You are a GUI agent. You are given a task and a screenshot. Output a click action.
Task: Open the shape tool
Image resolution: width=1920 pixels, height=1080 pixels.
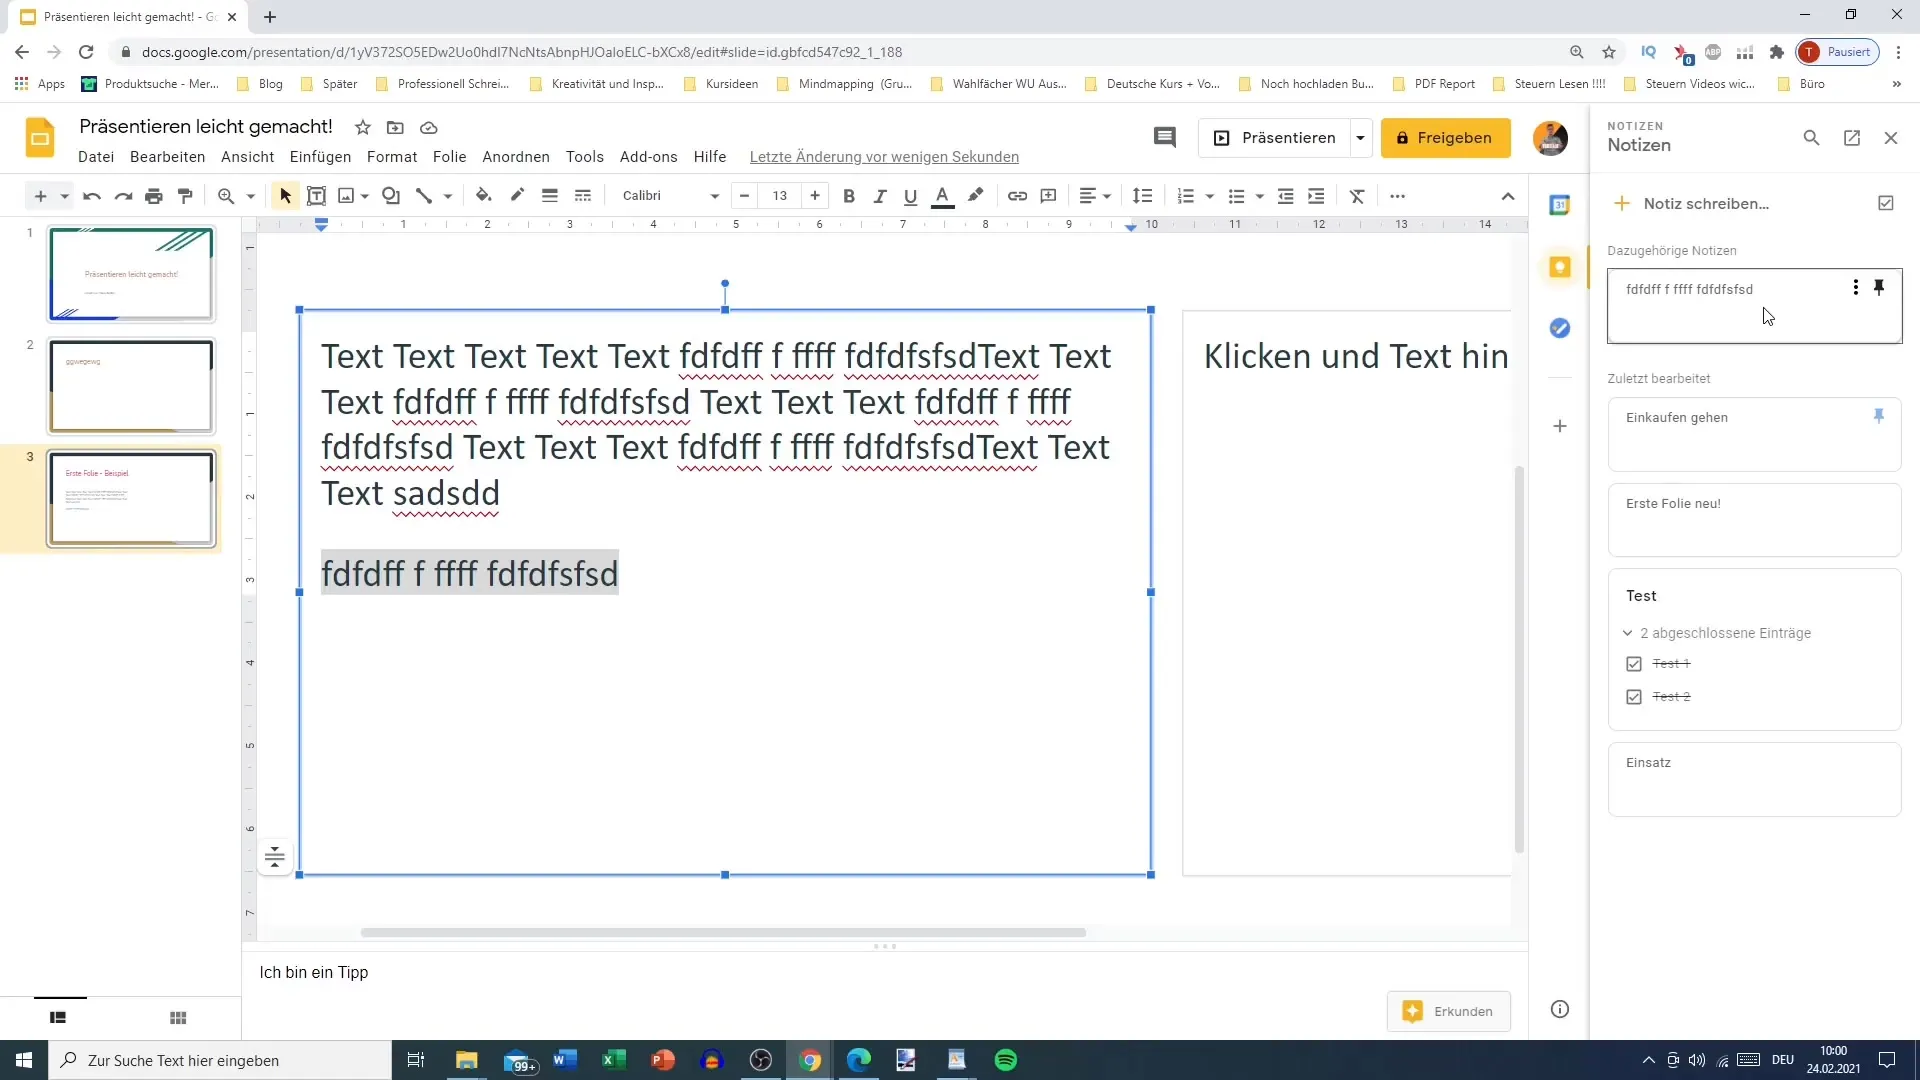point(391,196)
